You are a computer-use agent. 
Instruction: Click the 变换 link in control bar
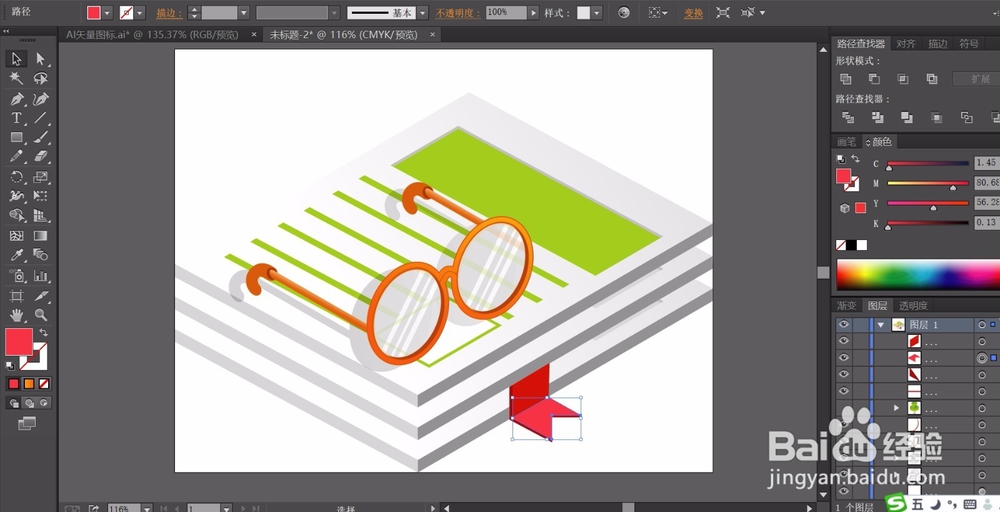coord(693,13)
